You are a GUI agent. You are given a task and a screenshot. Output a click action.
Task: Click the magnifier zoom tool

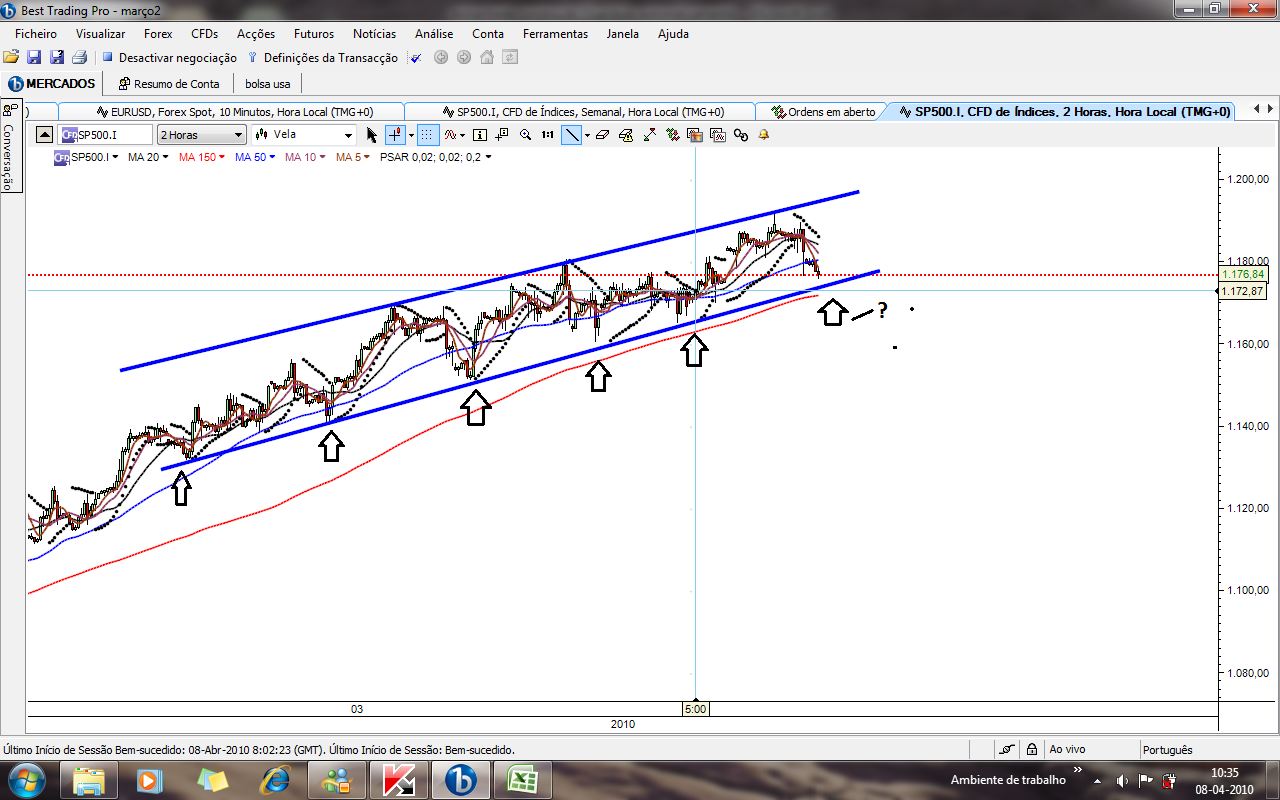525,135
